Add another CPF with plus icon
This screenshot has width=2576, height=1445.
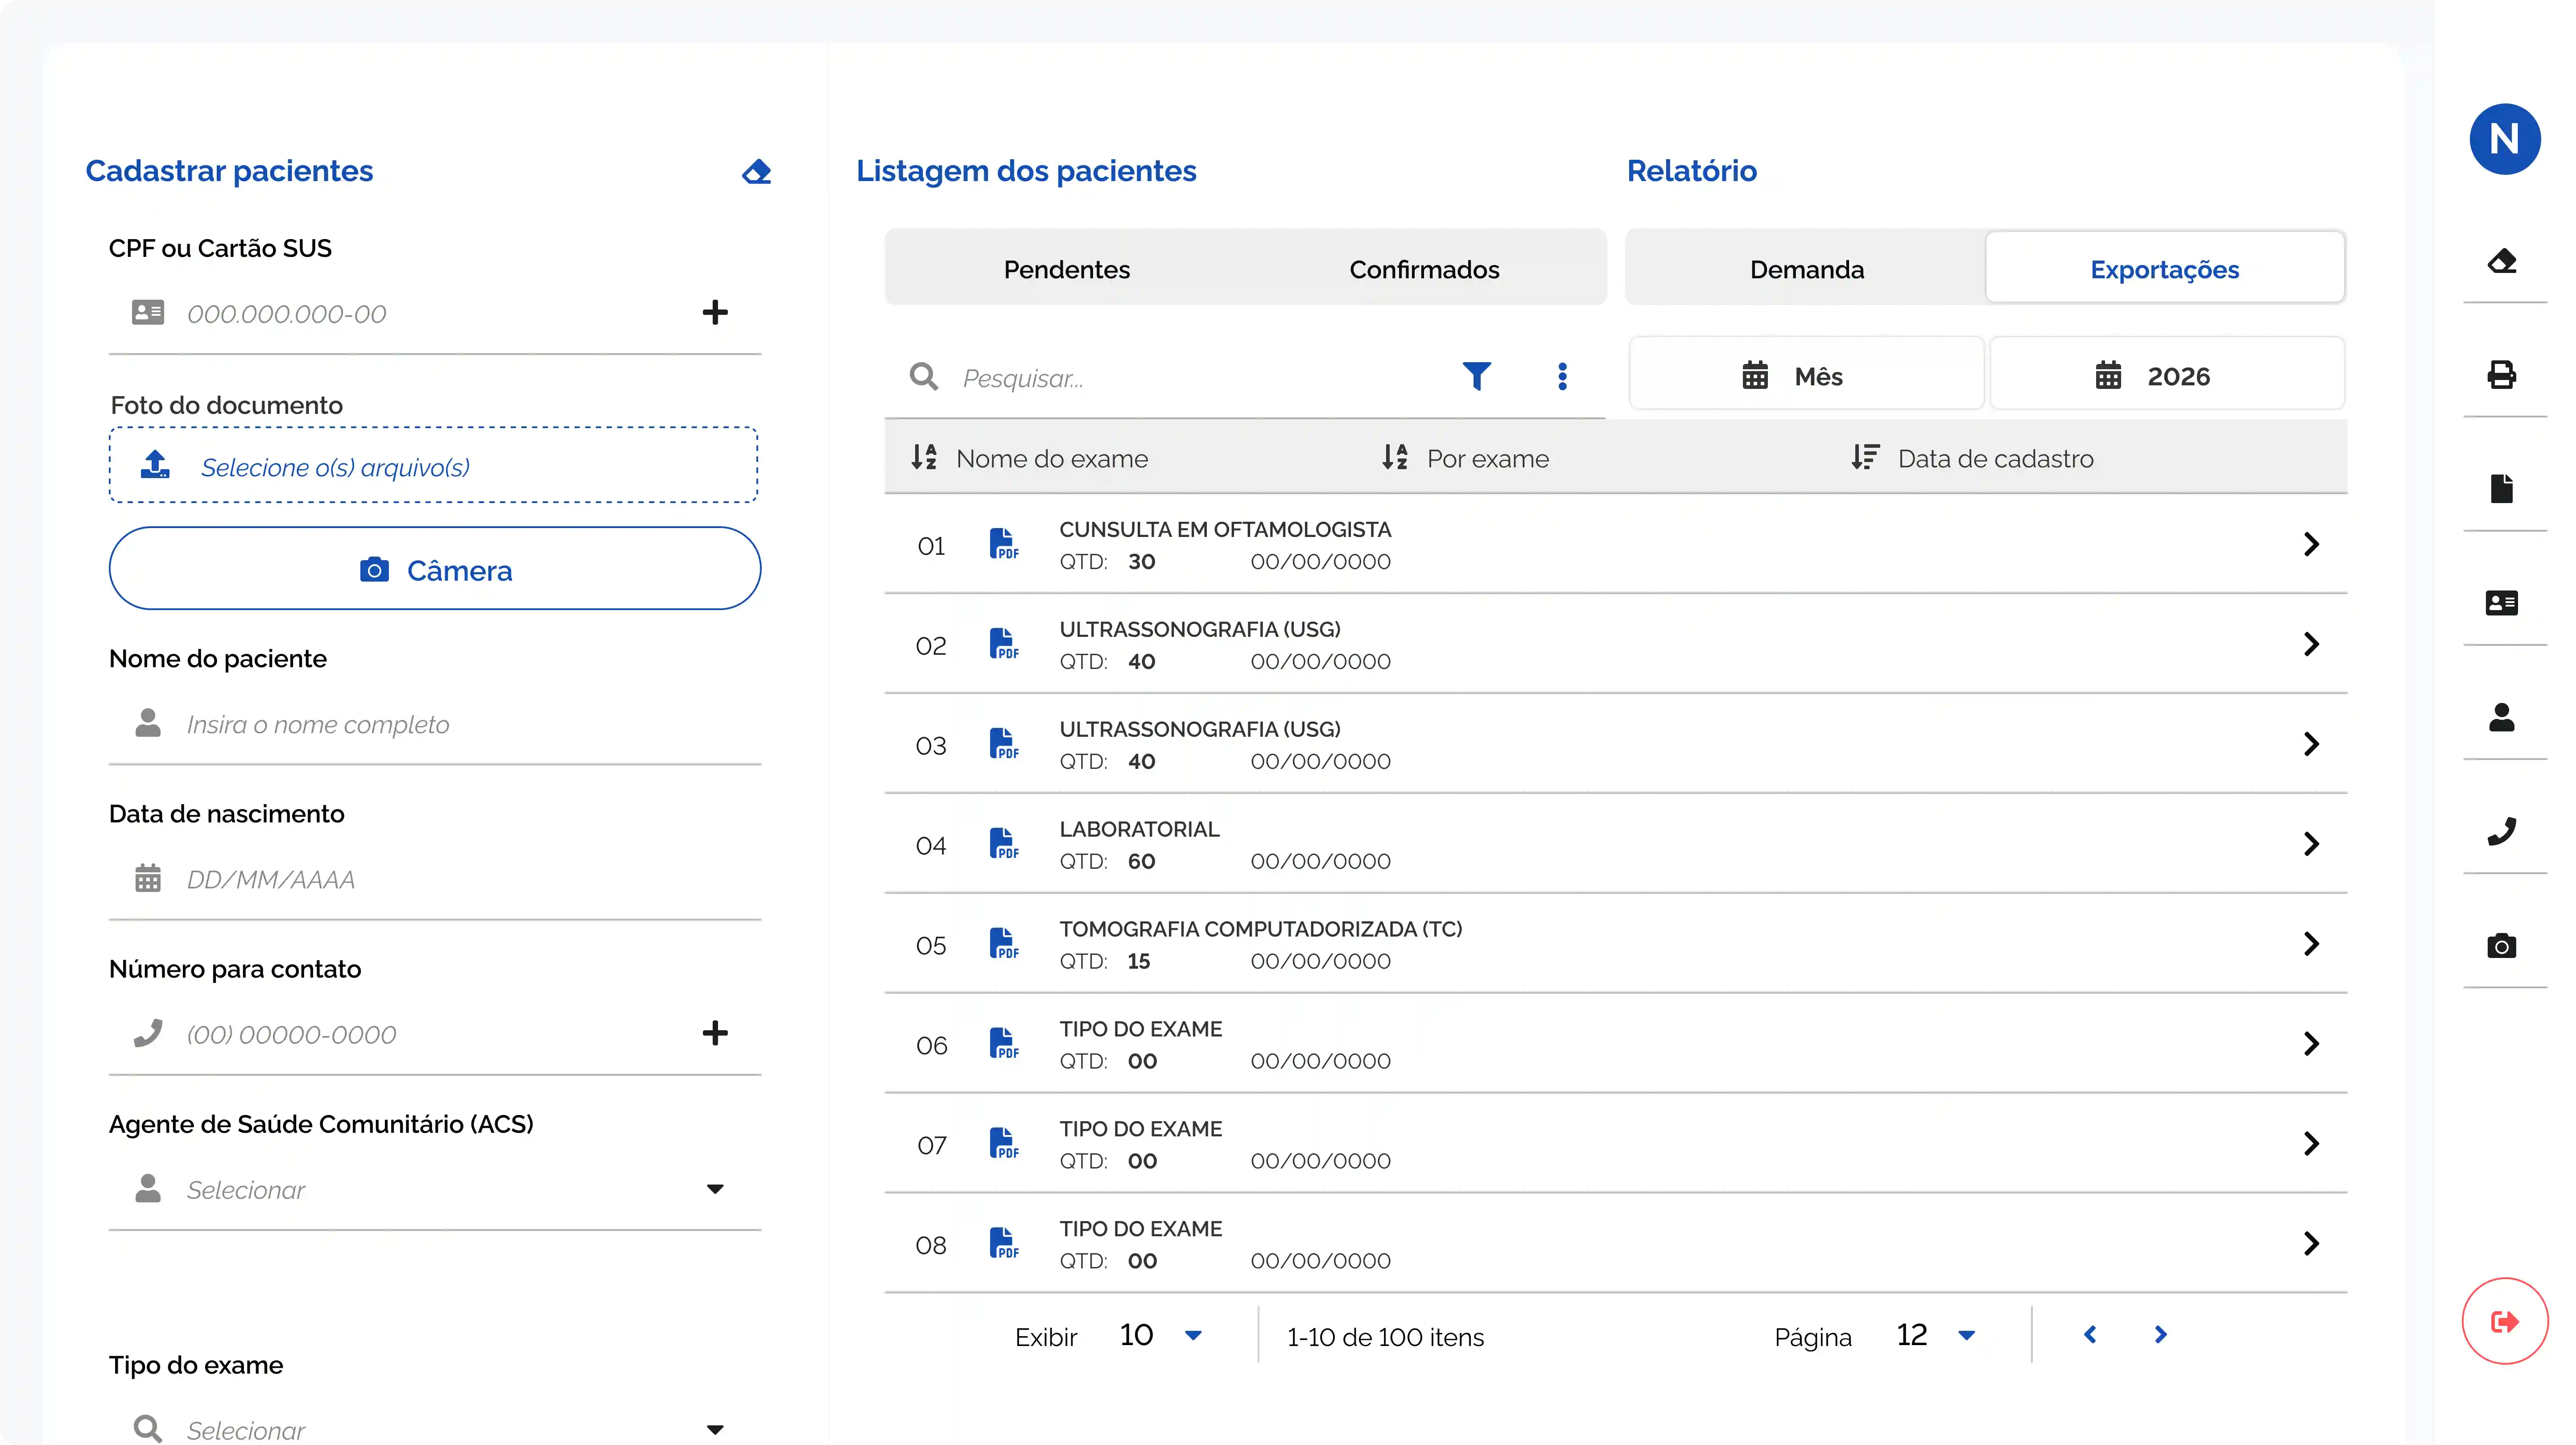(x=714, y=312)
